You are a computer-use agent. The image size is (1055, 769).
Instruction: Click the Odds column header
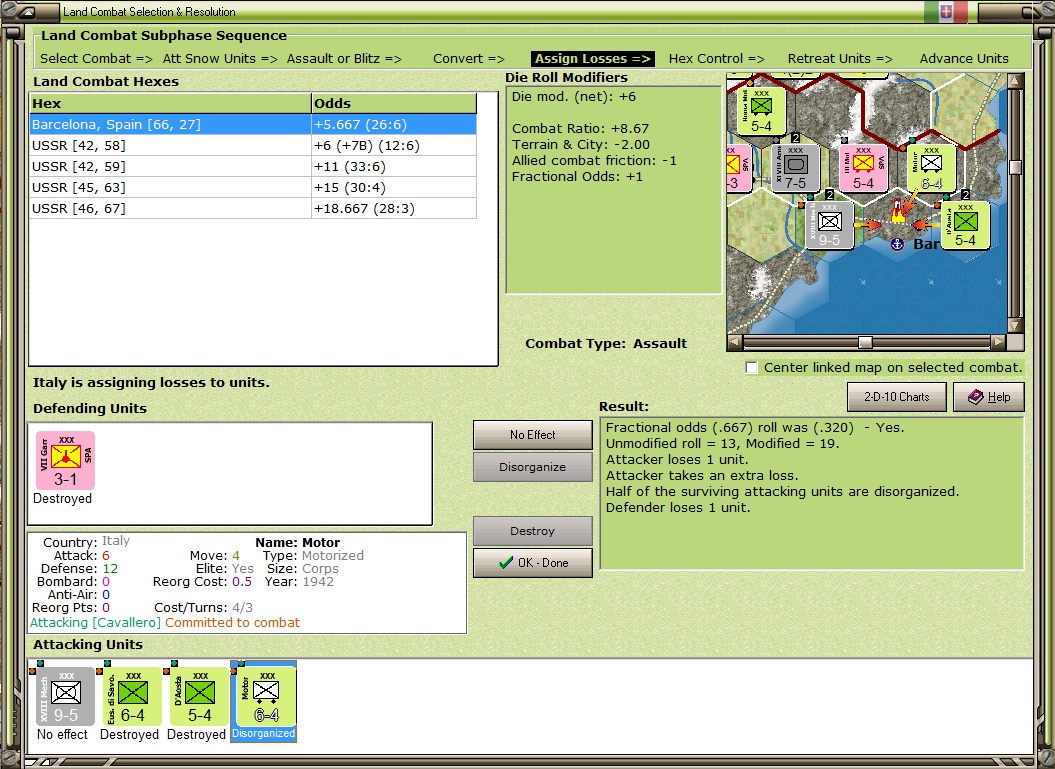pos(394,104)
